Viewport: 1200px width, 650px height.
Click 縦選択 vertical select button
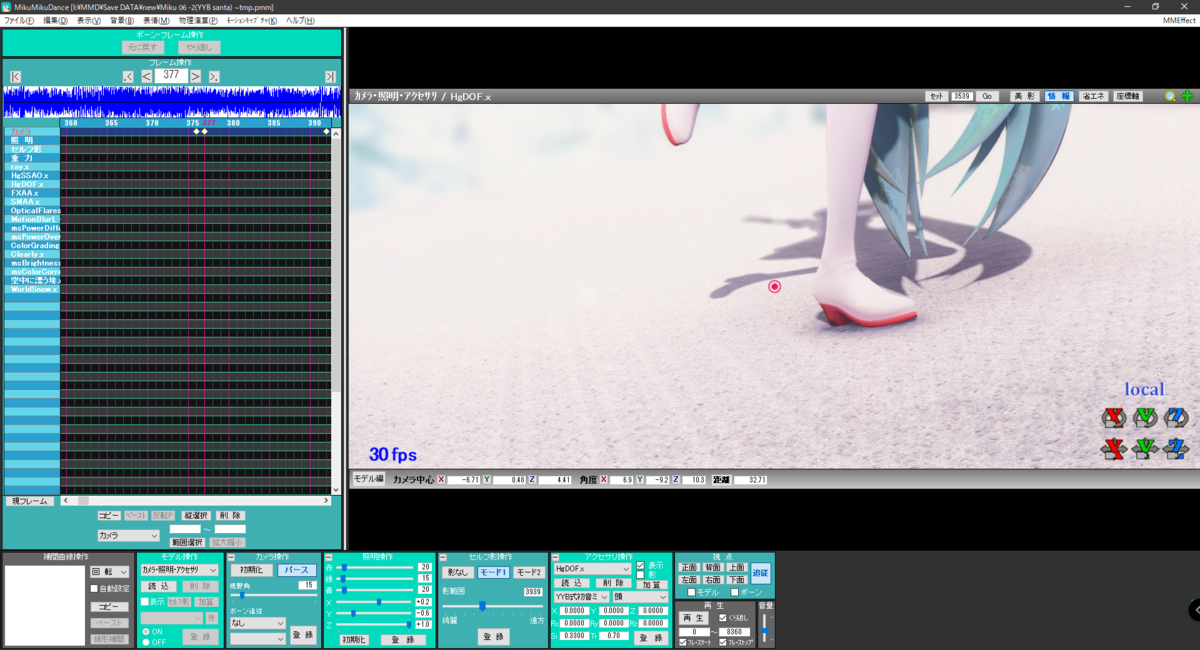coord(197,516)
